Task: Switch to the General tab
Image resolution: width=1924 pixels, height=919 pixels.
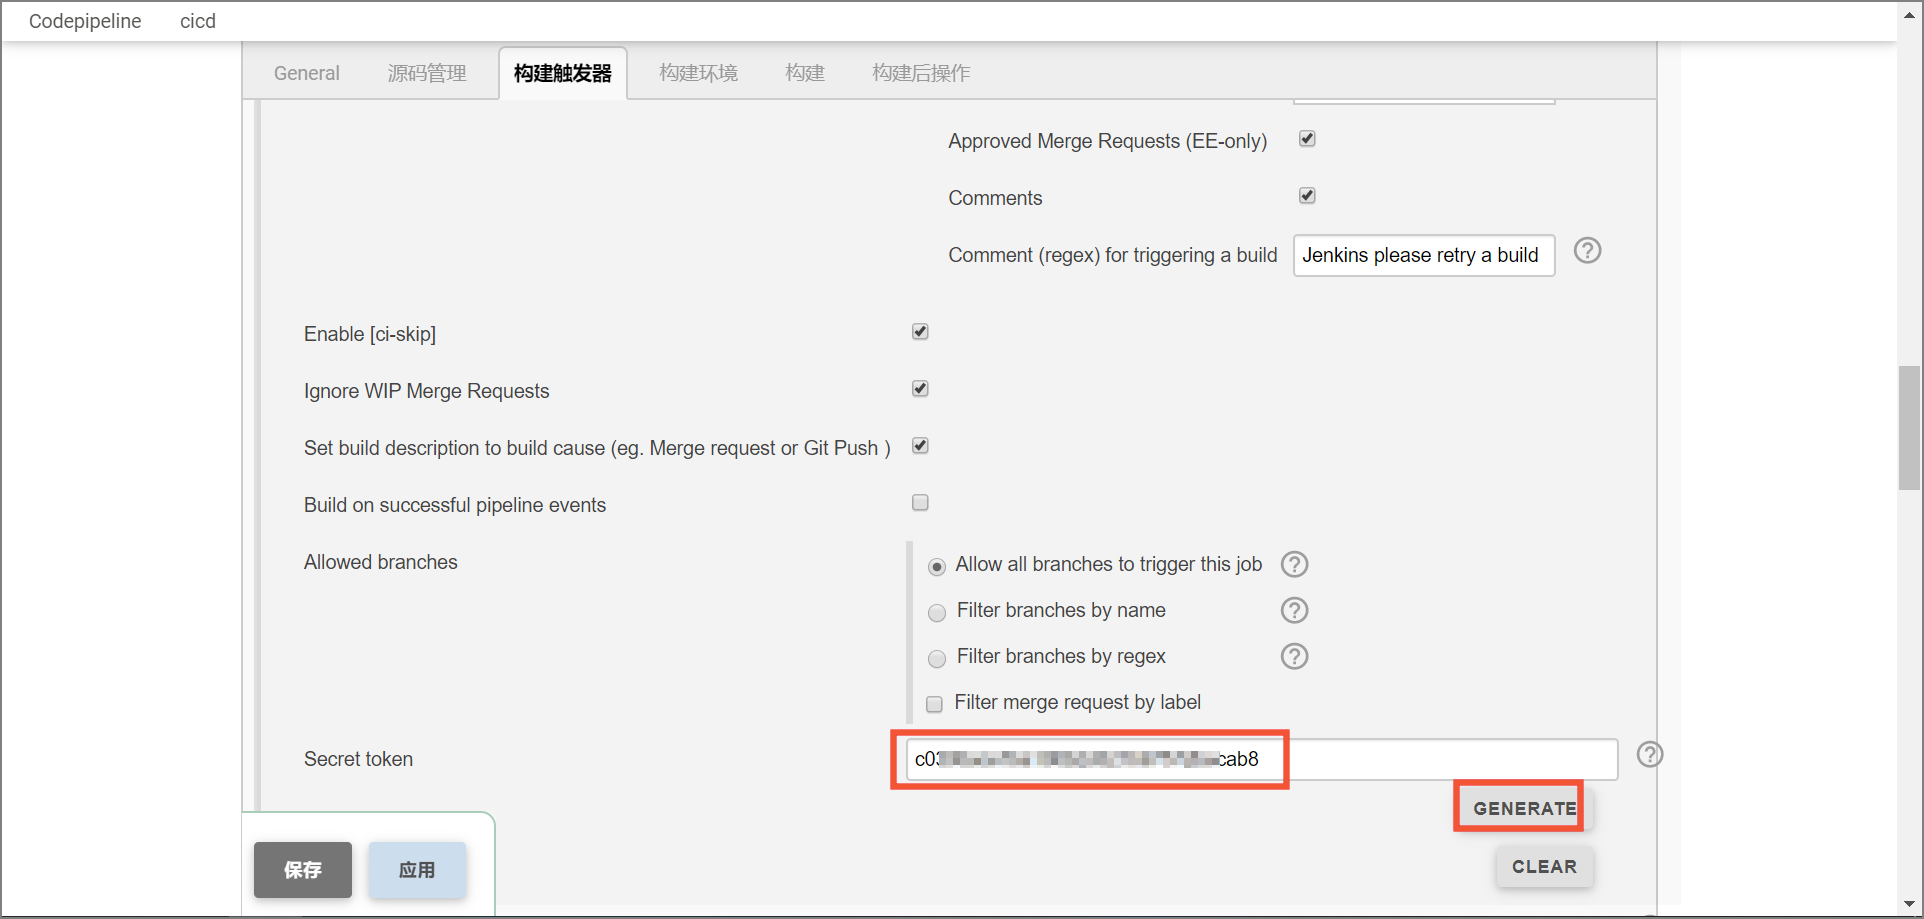Action: click(307, 73)
